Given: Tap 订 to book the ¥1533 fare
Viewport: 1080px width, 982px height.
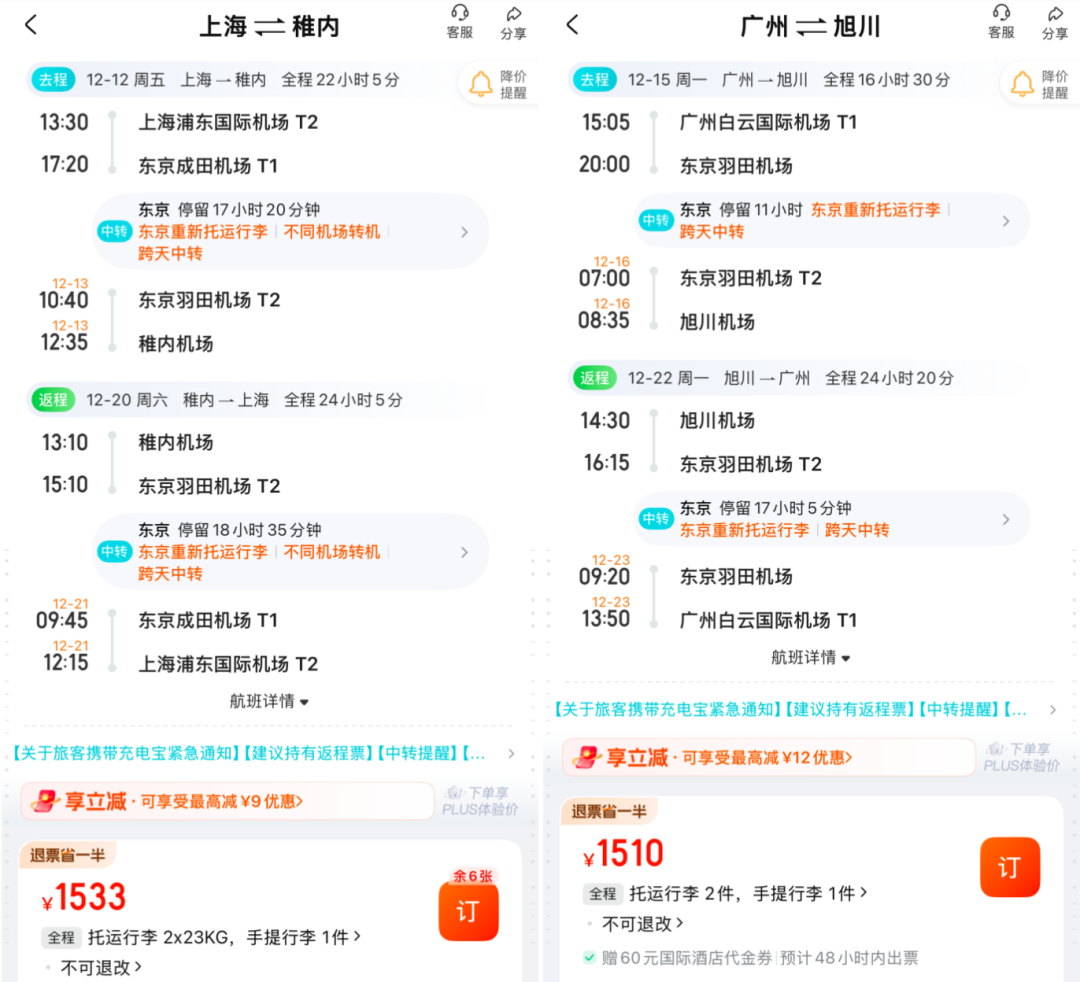Looking at the screenshot, I should 468,912.
